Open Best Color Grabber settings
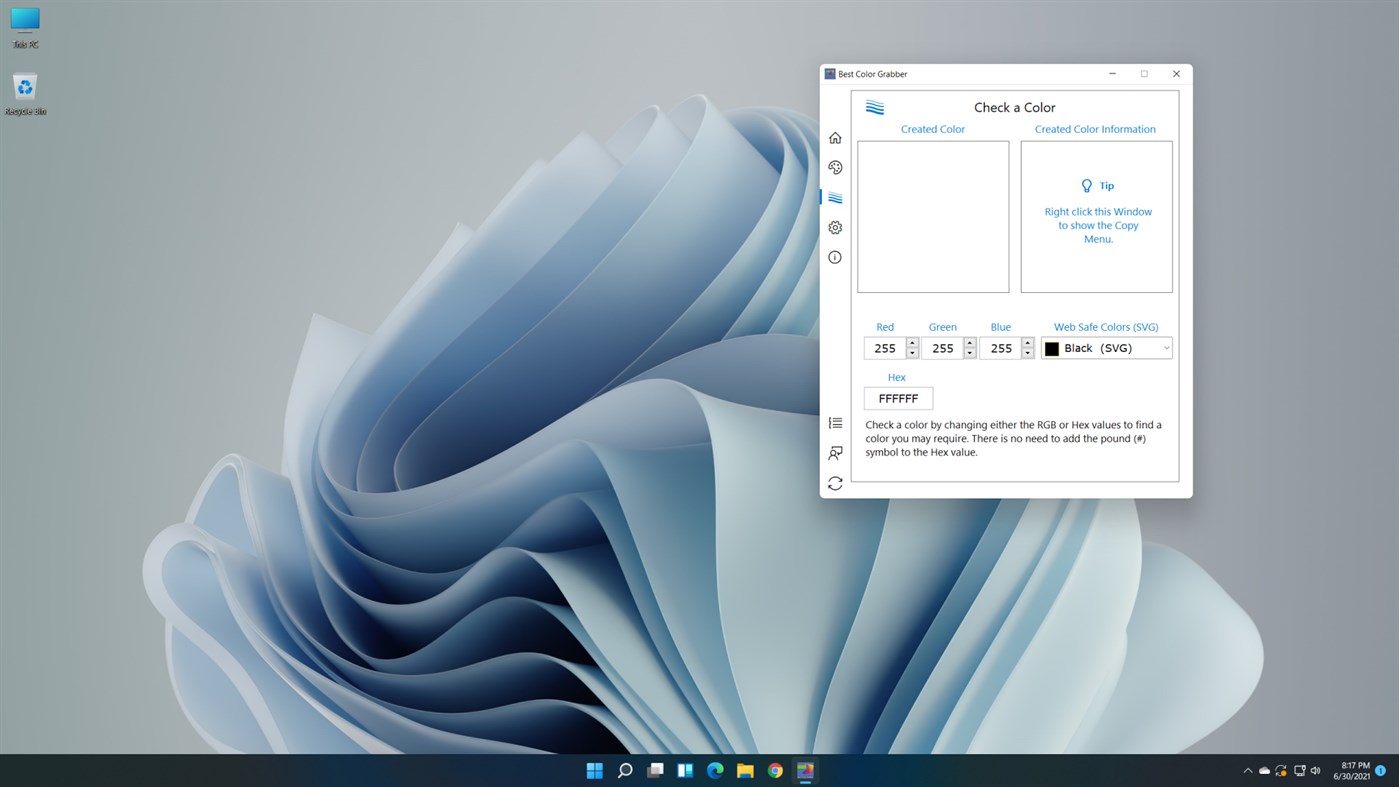This screenshot has width=1399, height=787. (x=835, y=227)
